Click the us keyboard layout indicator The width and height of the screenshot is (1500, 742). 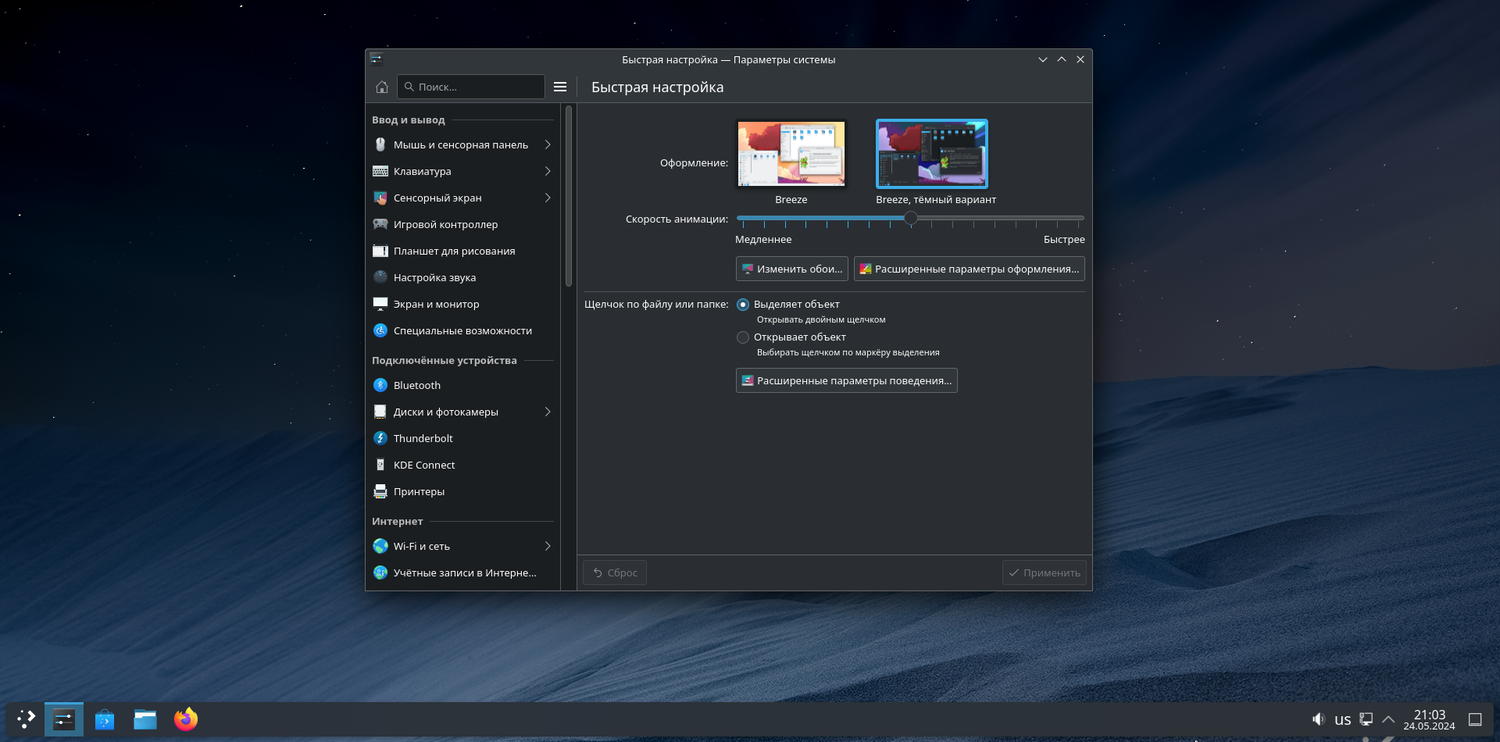1343,719
